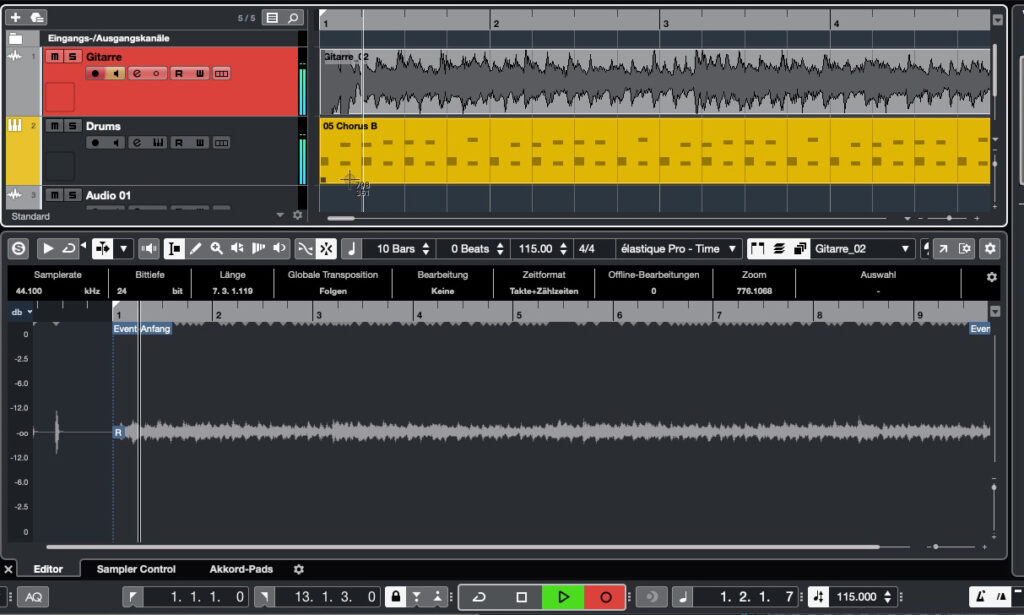The height and width of the screenshot is (615, 1024).
Task: Mute the Drums track
Action: [55, 126]
